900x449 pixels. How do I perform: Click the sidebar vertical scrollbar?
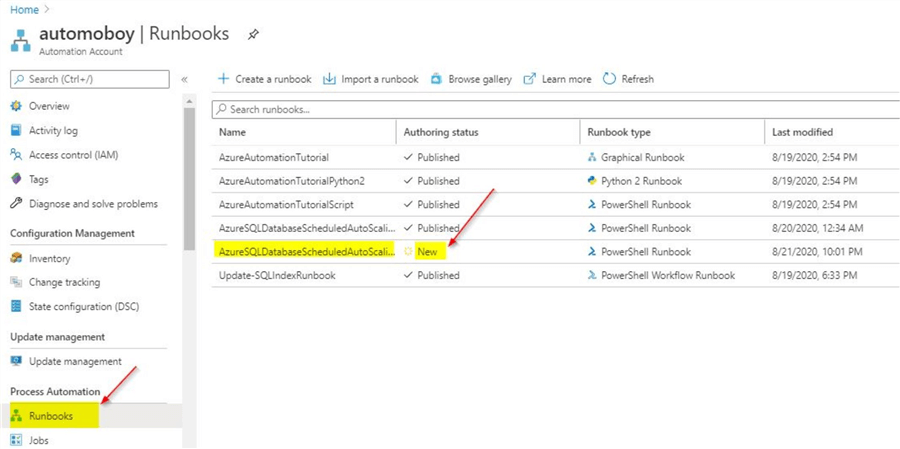click(x=189, y=180)
